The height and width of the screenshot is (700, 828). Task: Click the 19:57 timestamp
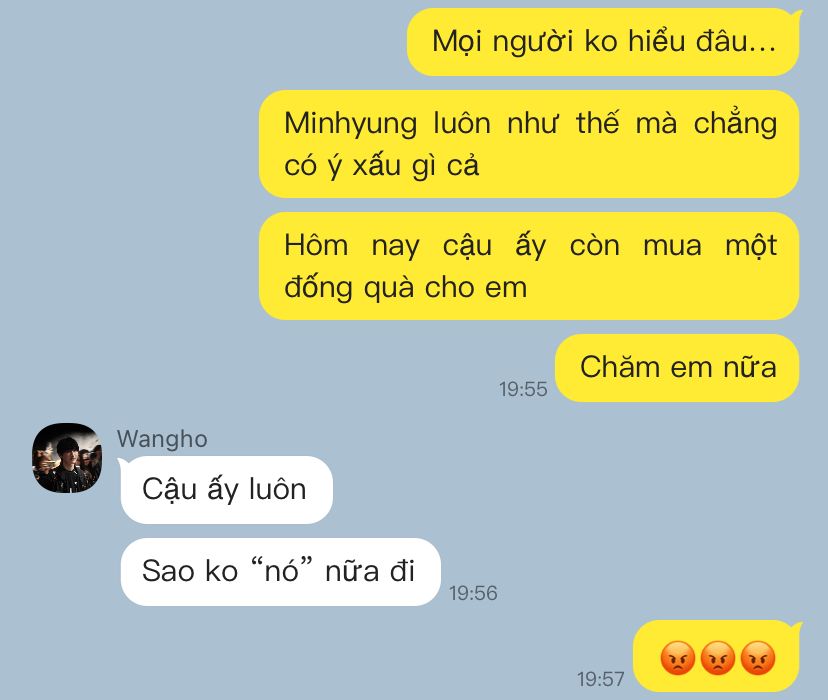[x=600, y=679]
